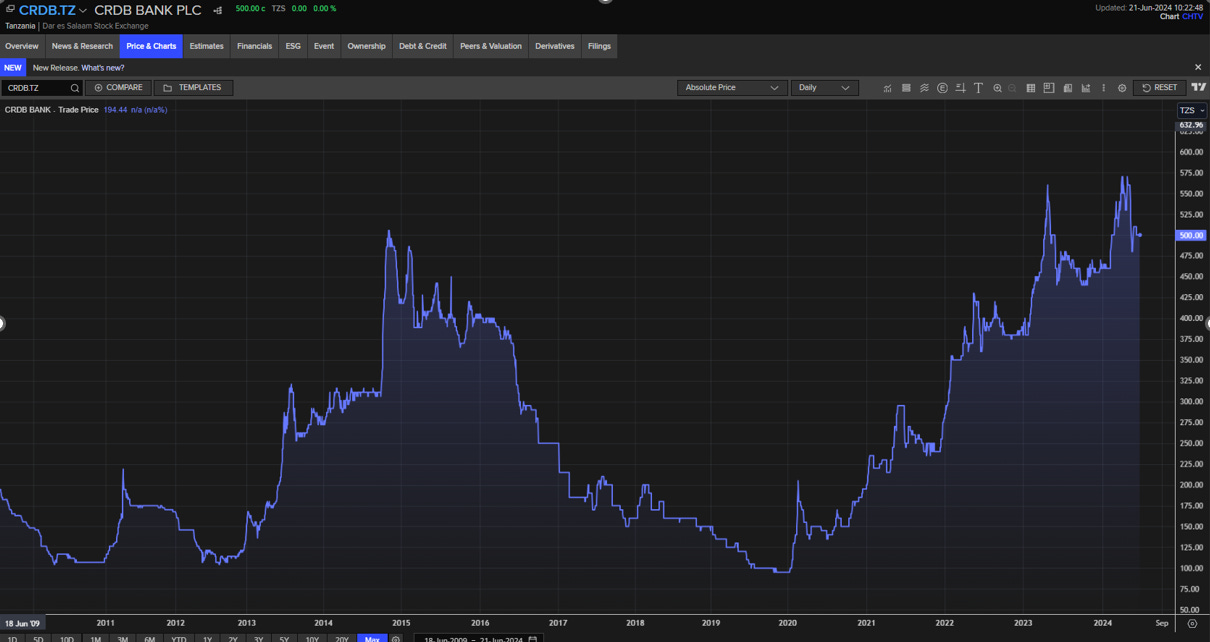The width and height of the screenshot is (1210, 642).
Task: Open the Daily interval dropdown
Action: (x=825, y=88)
